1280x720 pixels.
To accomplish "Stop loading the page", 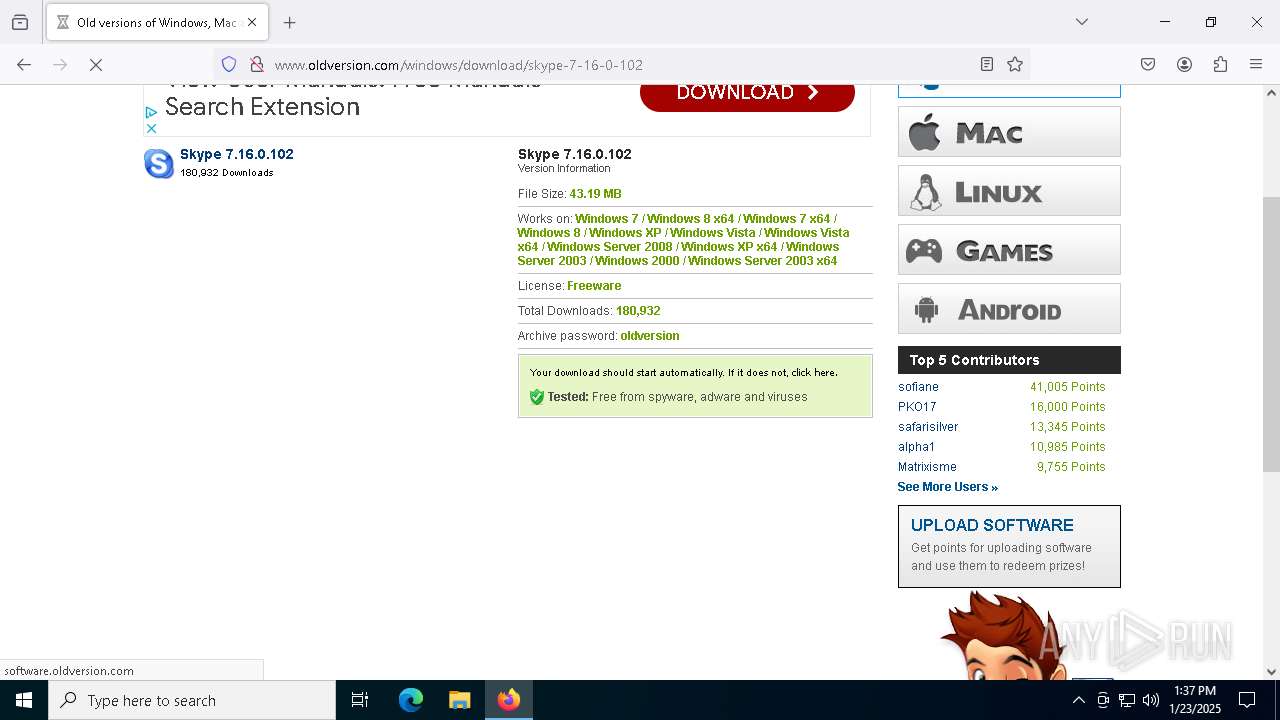I will pyautogui.click(x=96, y=64).
